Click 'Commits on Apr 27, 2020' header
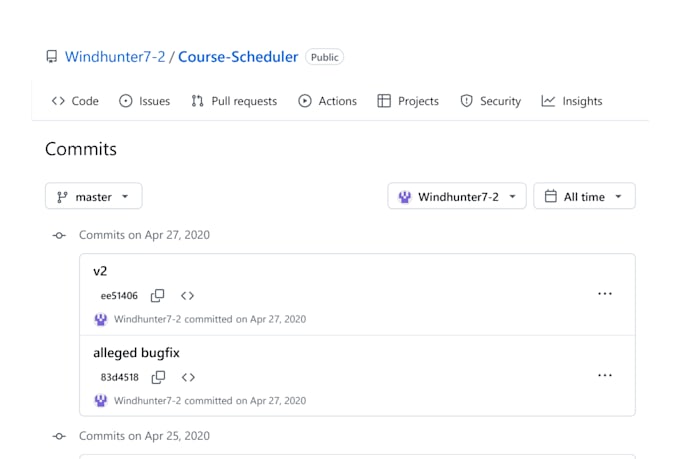Viewport: 680px width, 459px height. [144, 235]
